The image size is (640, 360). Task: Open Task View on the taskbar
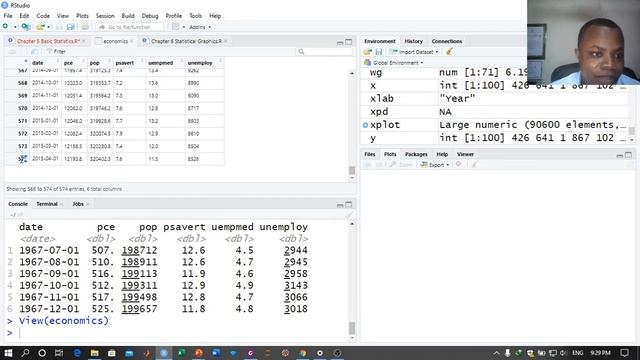coord(59,353)
